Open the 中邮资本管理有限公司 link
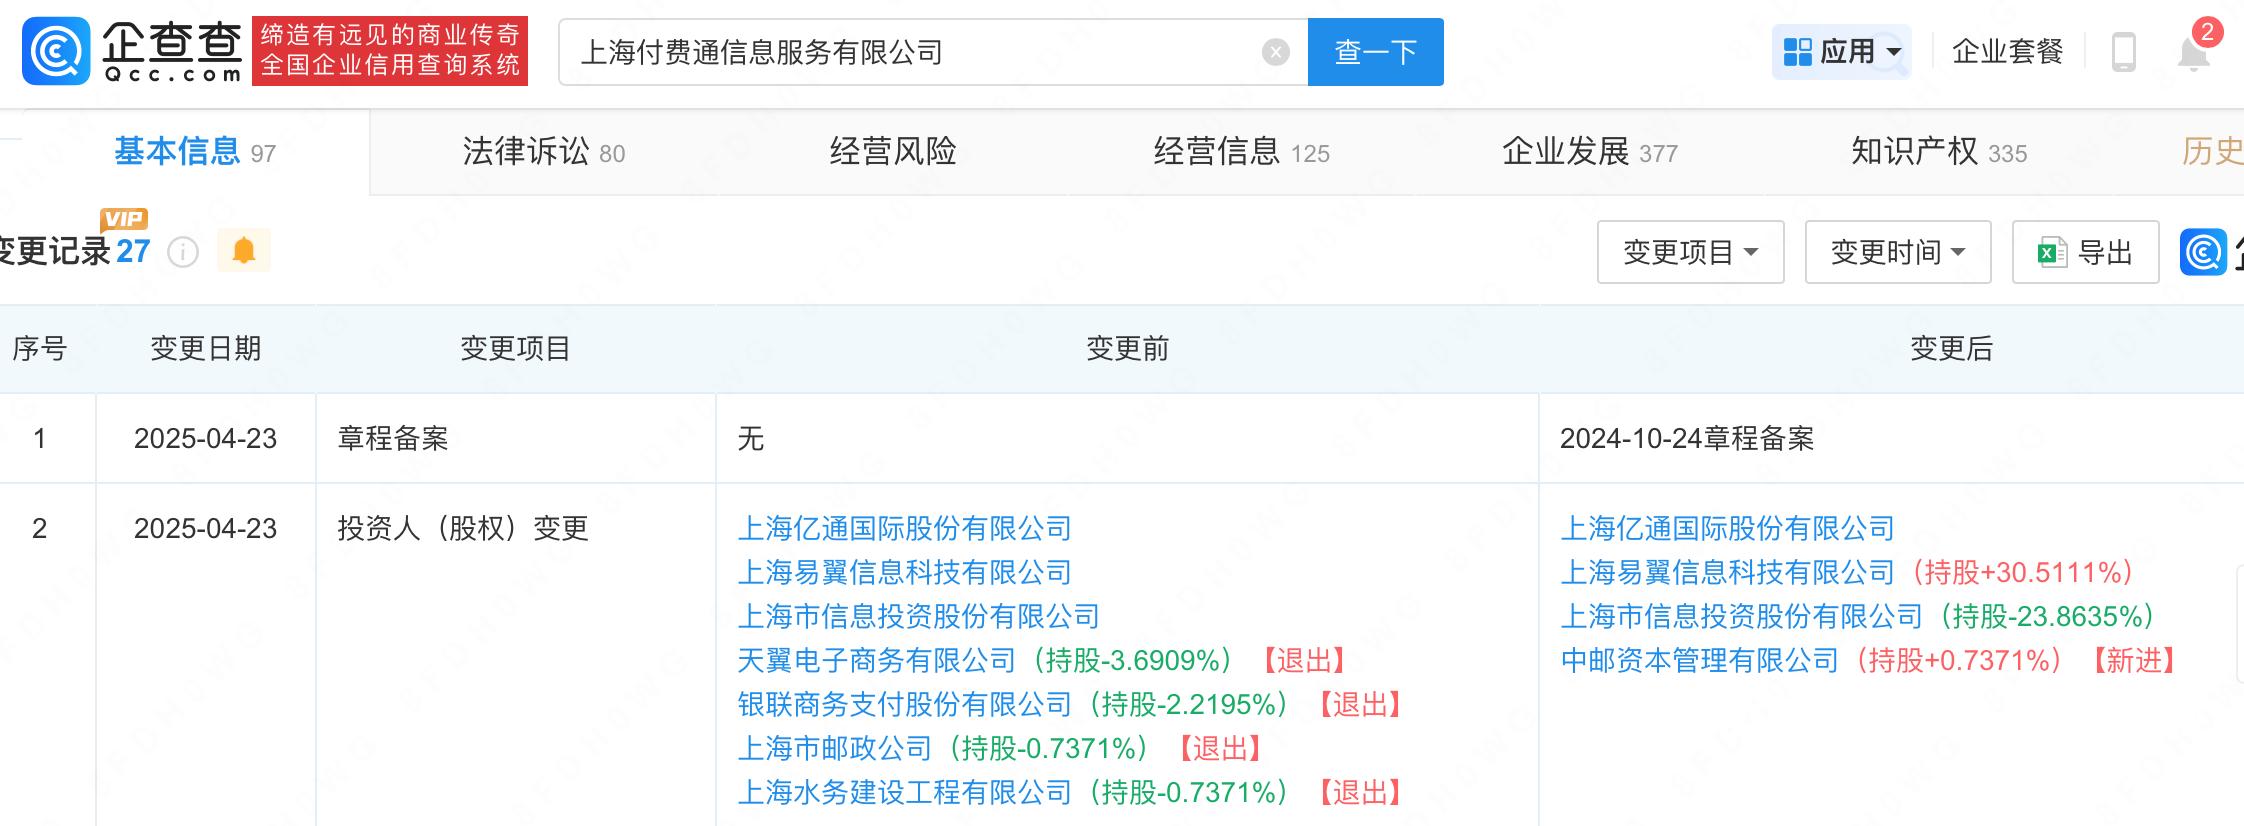Image resolution: width=2244 pixels, height=826 pixels. pos(1699,660)
